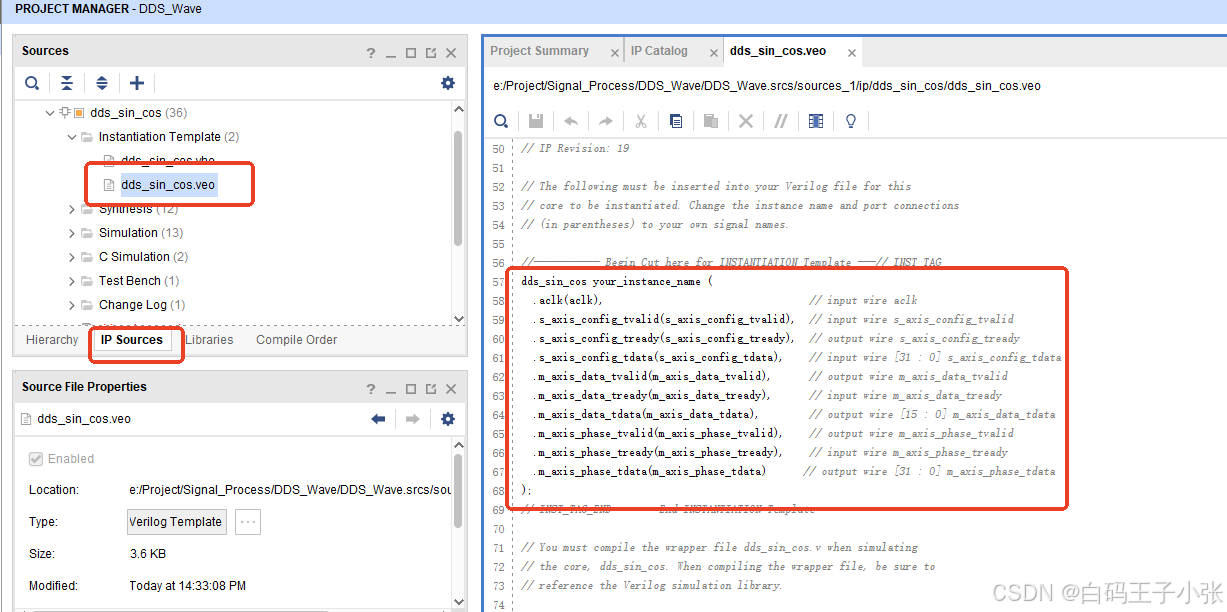Viewport: 1227px width, 612px height.
Task: Expand the Simulation (13) folder
Action: click(72, 233)
